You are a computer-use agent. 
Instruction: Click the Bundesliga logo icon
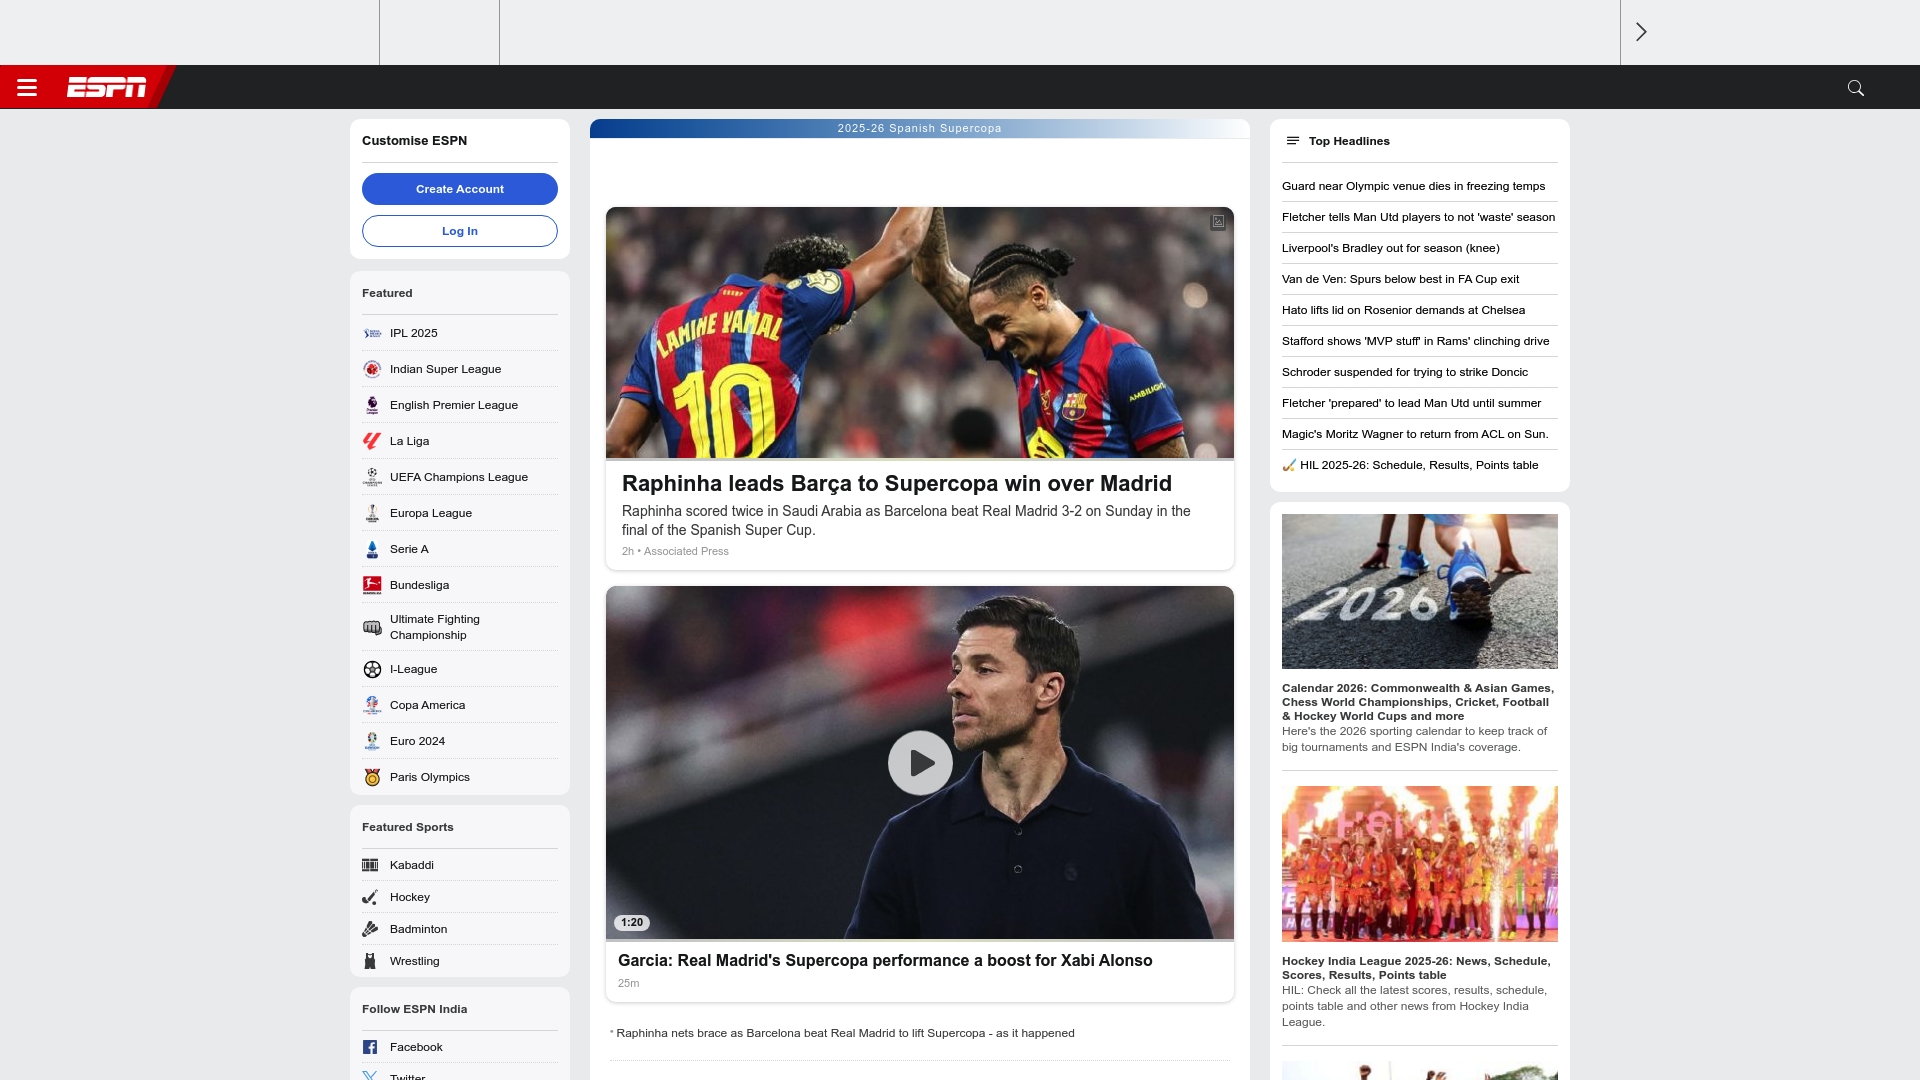[372, 585]
